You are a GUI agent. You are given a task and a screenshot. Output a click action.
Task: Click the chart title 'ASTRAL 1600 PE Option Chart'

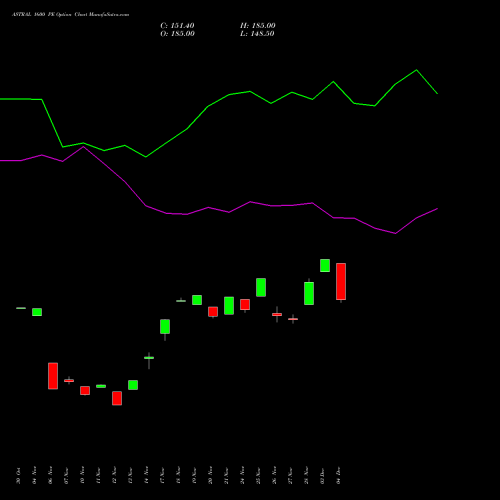49,15
